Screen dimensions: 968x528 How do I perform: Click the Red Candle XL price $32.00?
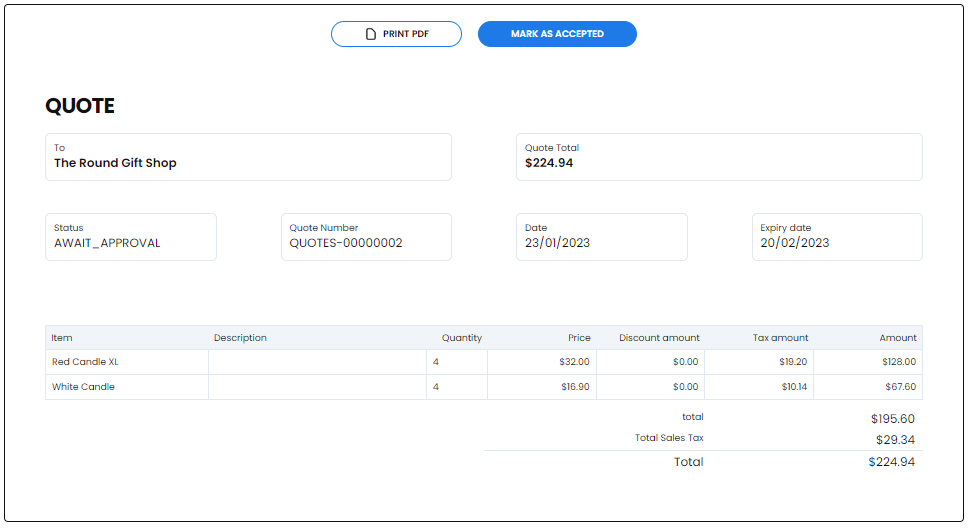[574, 362]
